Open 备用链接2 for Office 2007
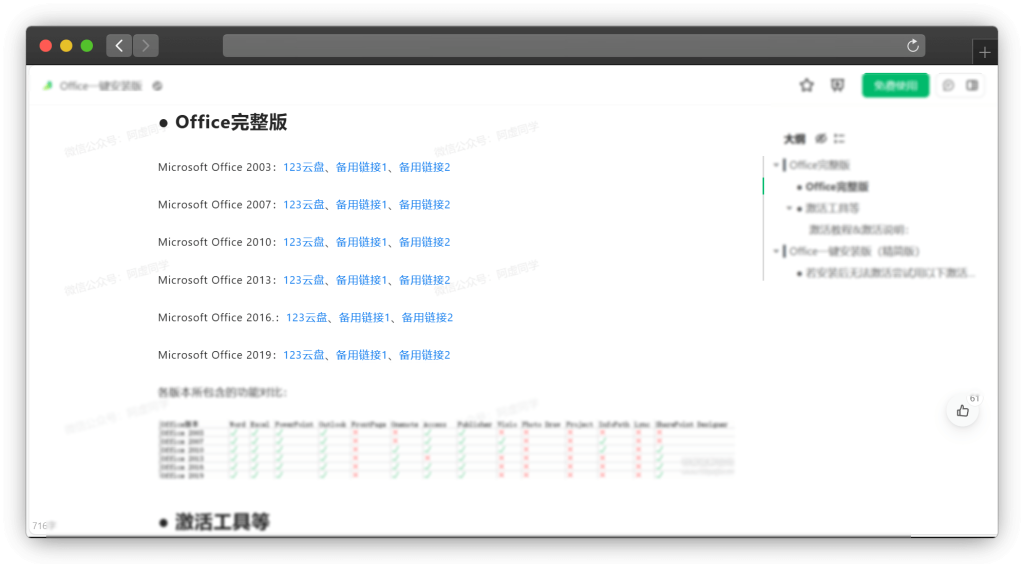 pos(424,204)
